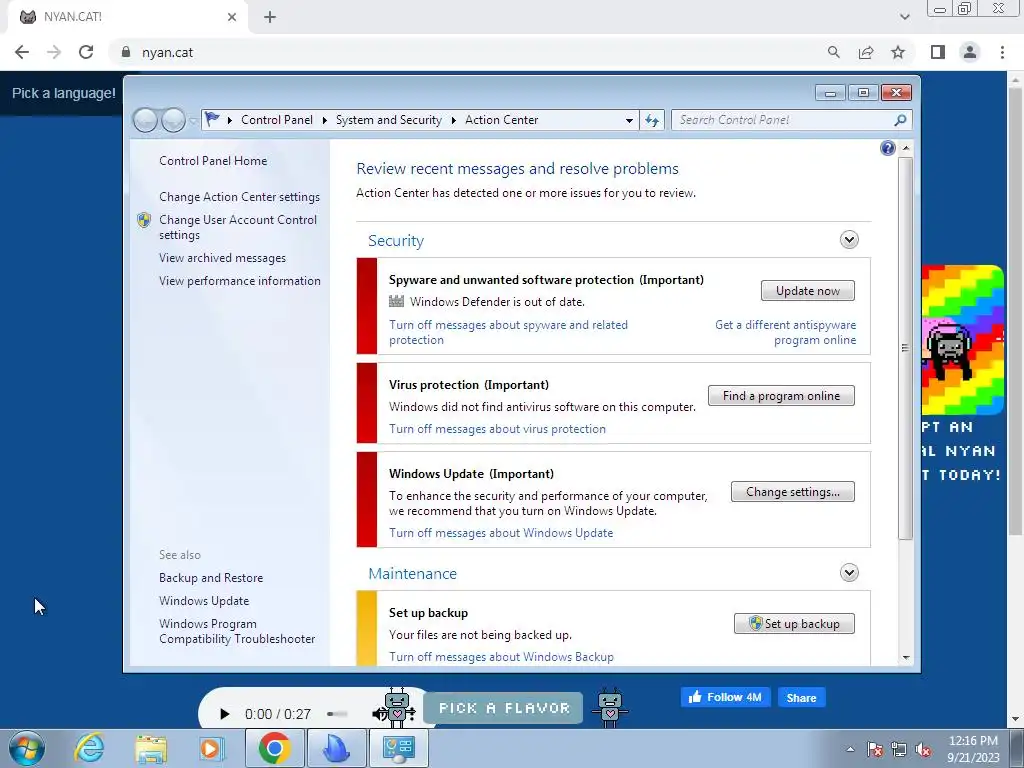Open the address bar history dropdown
This screenshot has height=768, width=1024.
(x=629, y=120)
